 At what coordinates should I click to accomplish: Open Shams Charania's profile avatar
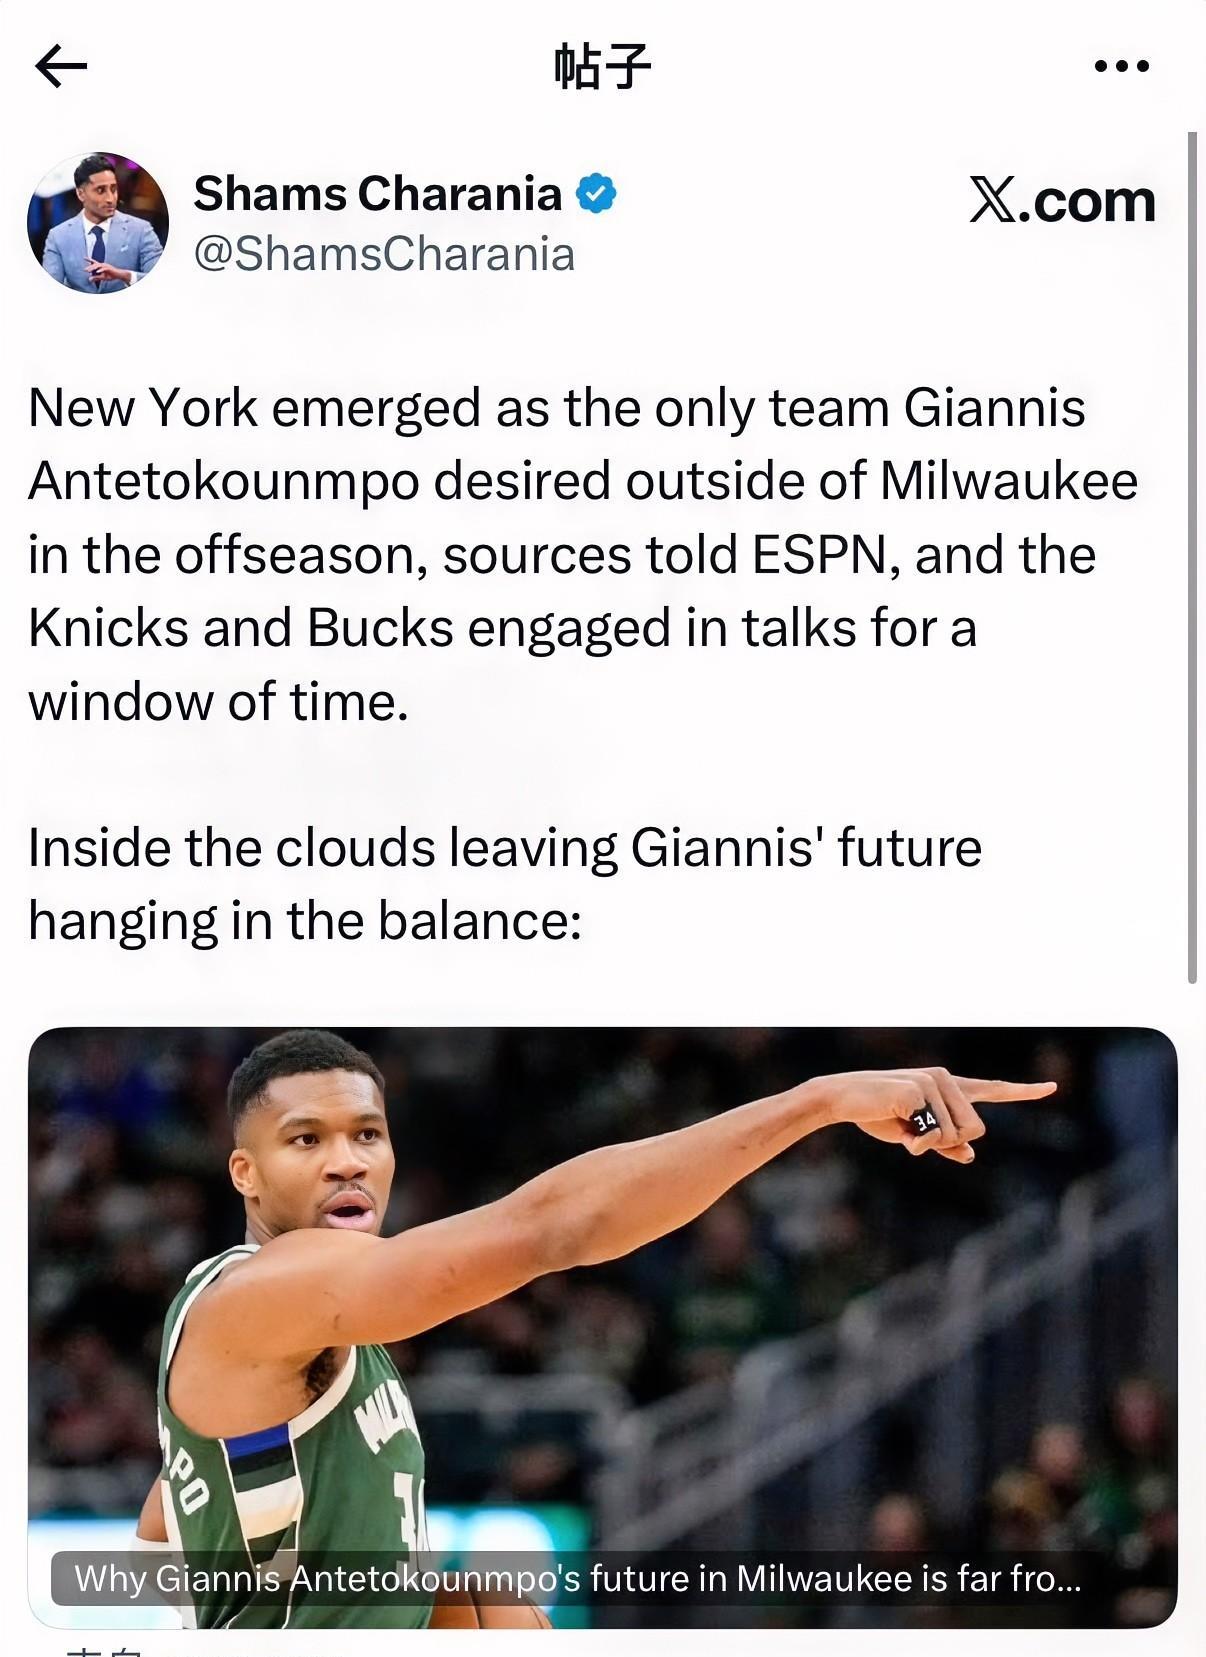click(x=98, y=223)
